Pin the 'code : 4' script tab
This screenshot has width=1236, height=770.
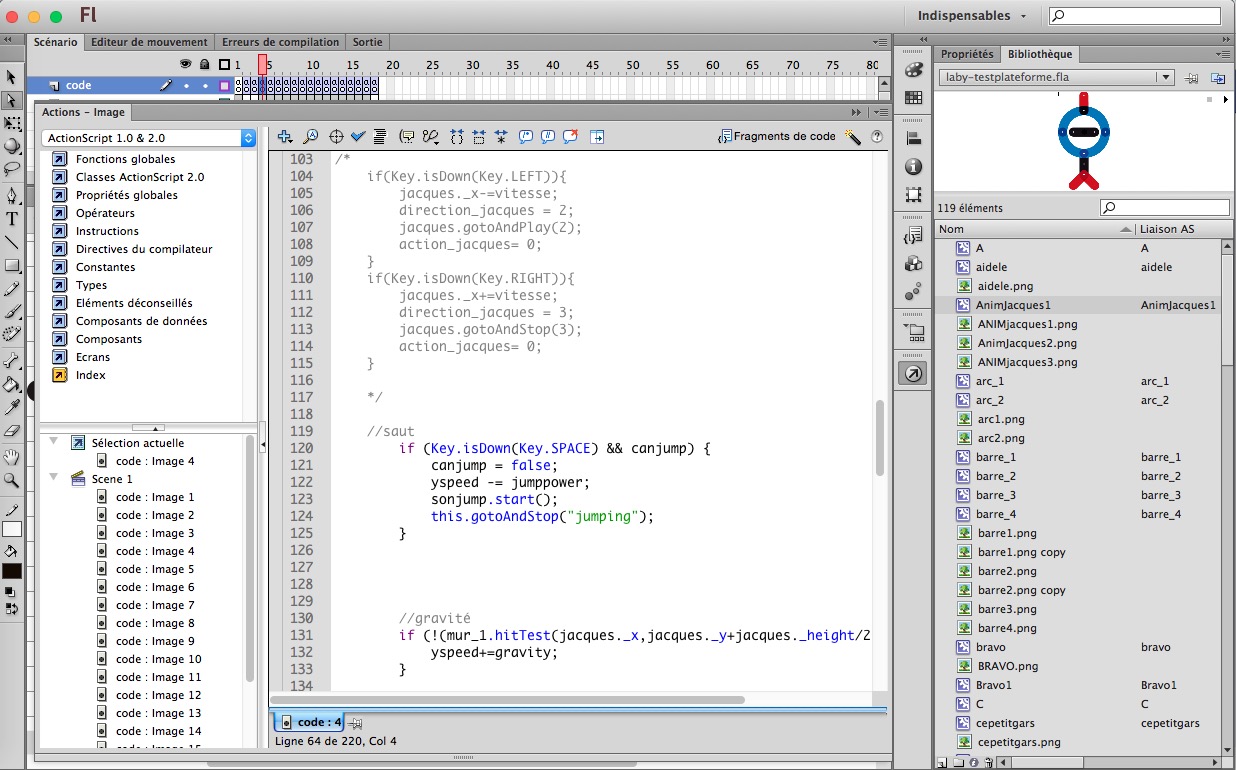coord(356,722)
